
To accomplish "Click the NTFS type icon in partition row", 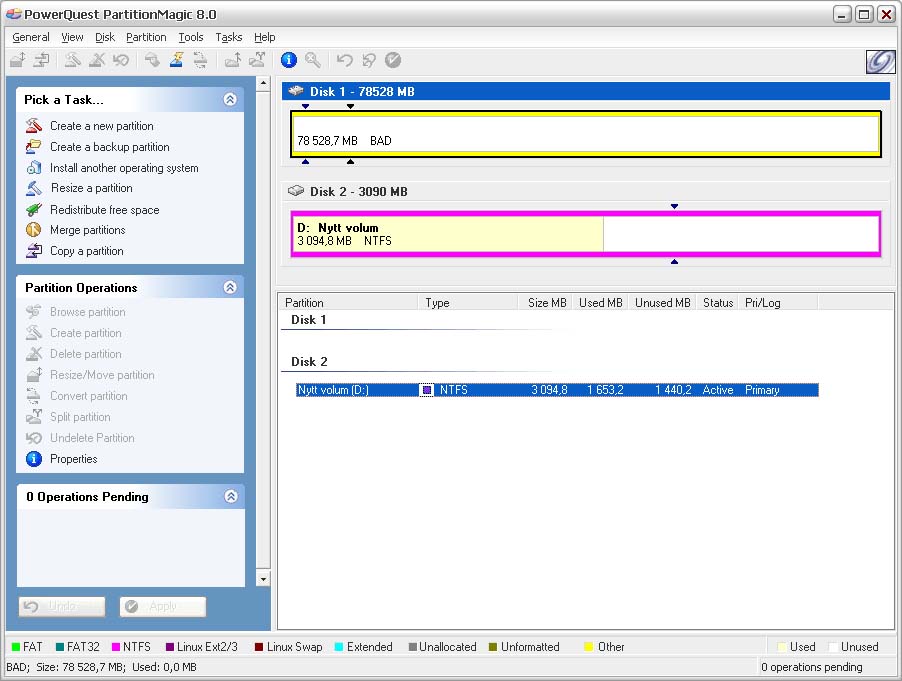I will point(427,390).
